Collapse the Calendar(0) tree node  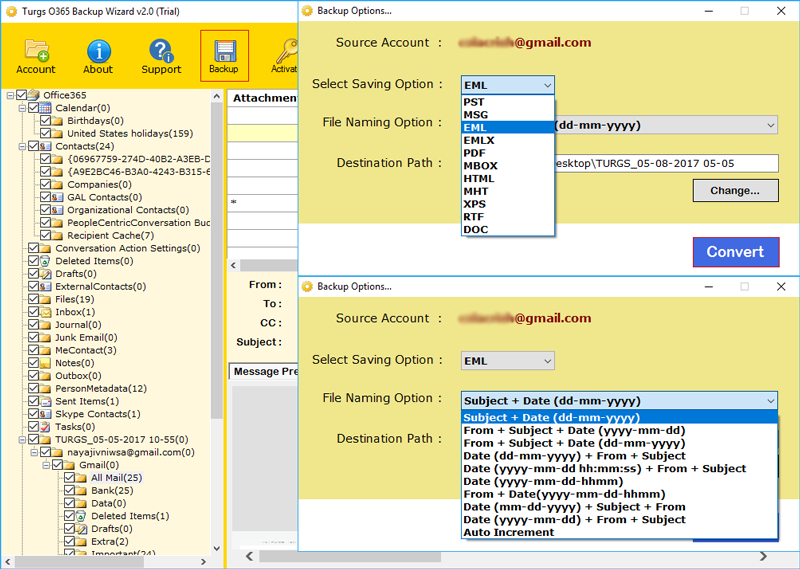(x=22, y=108)
